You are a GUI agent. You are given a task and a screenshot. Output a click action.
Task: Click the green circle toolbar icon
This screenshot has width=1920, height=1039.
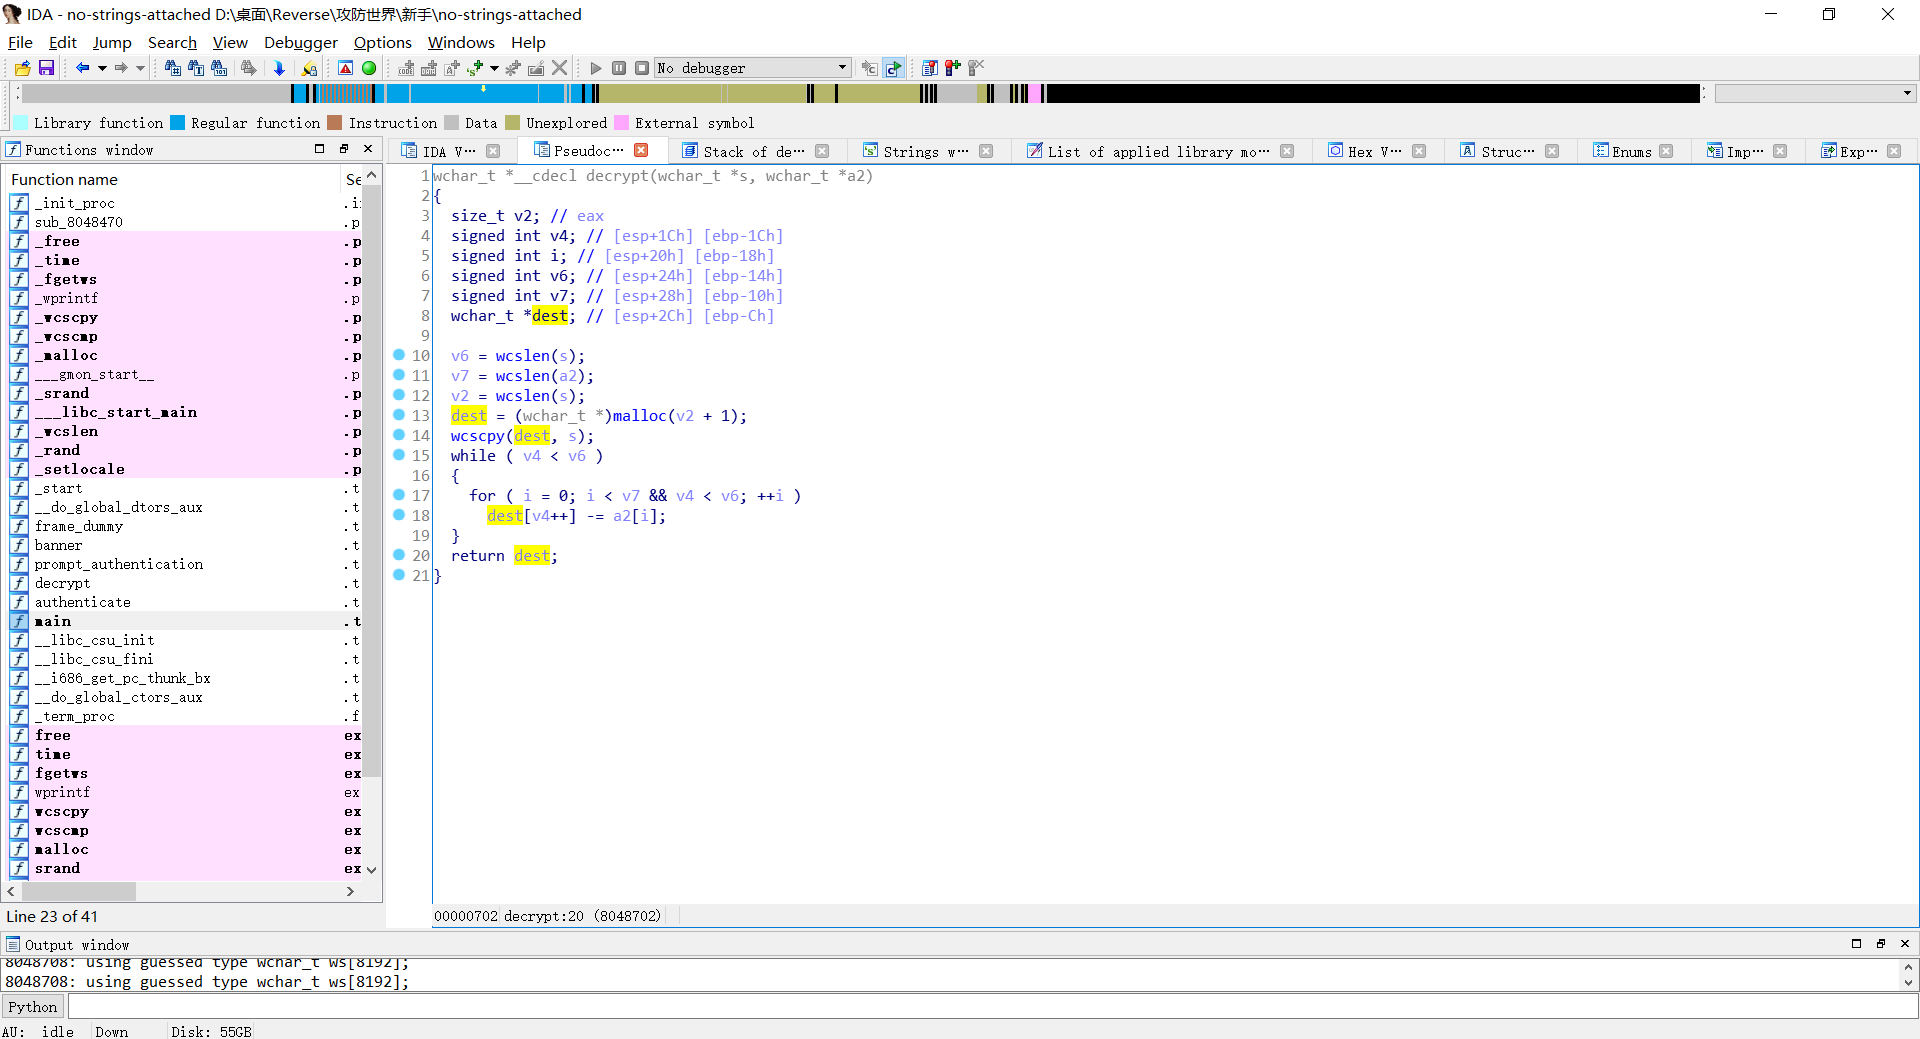point(369,68)
